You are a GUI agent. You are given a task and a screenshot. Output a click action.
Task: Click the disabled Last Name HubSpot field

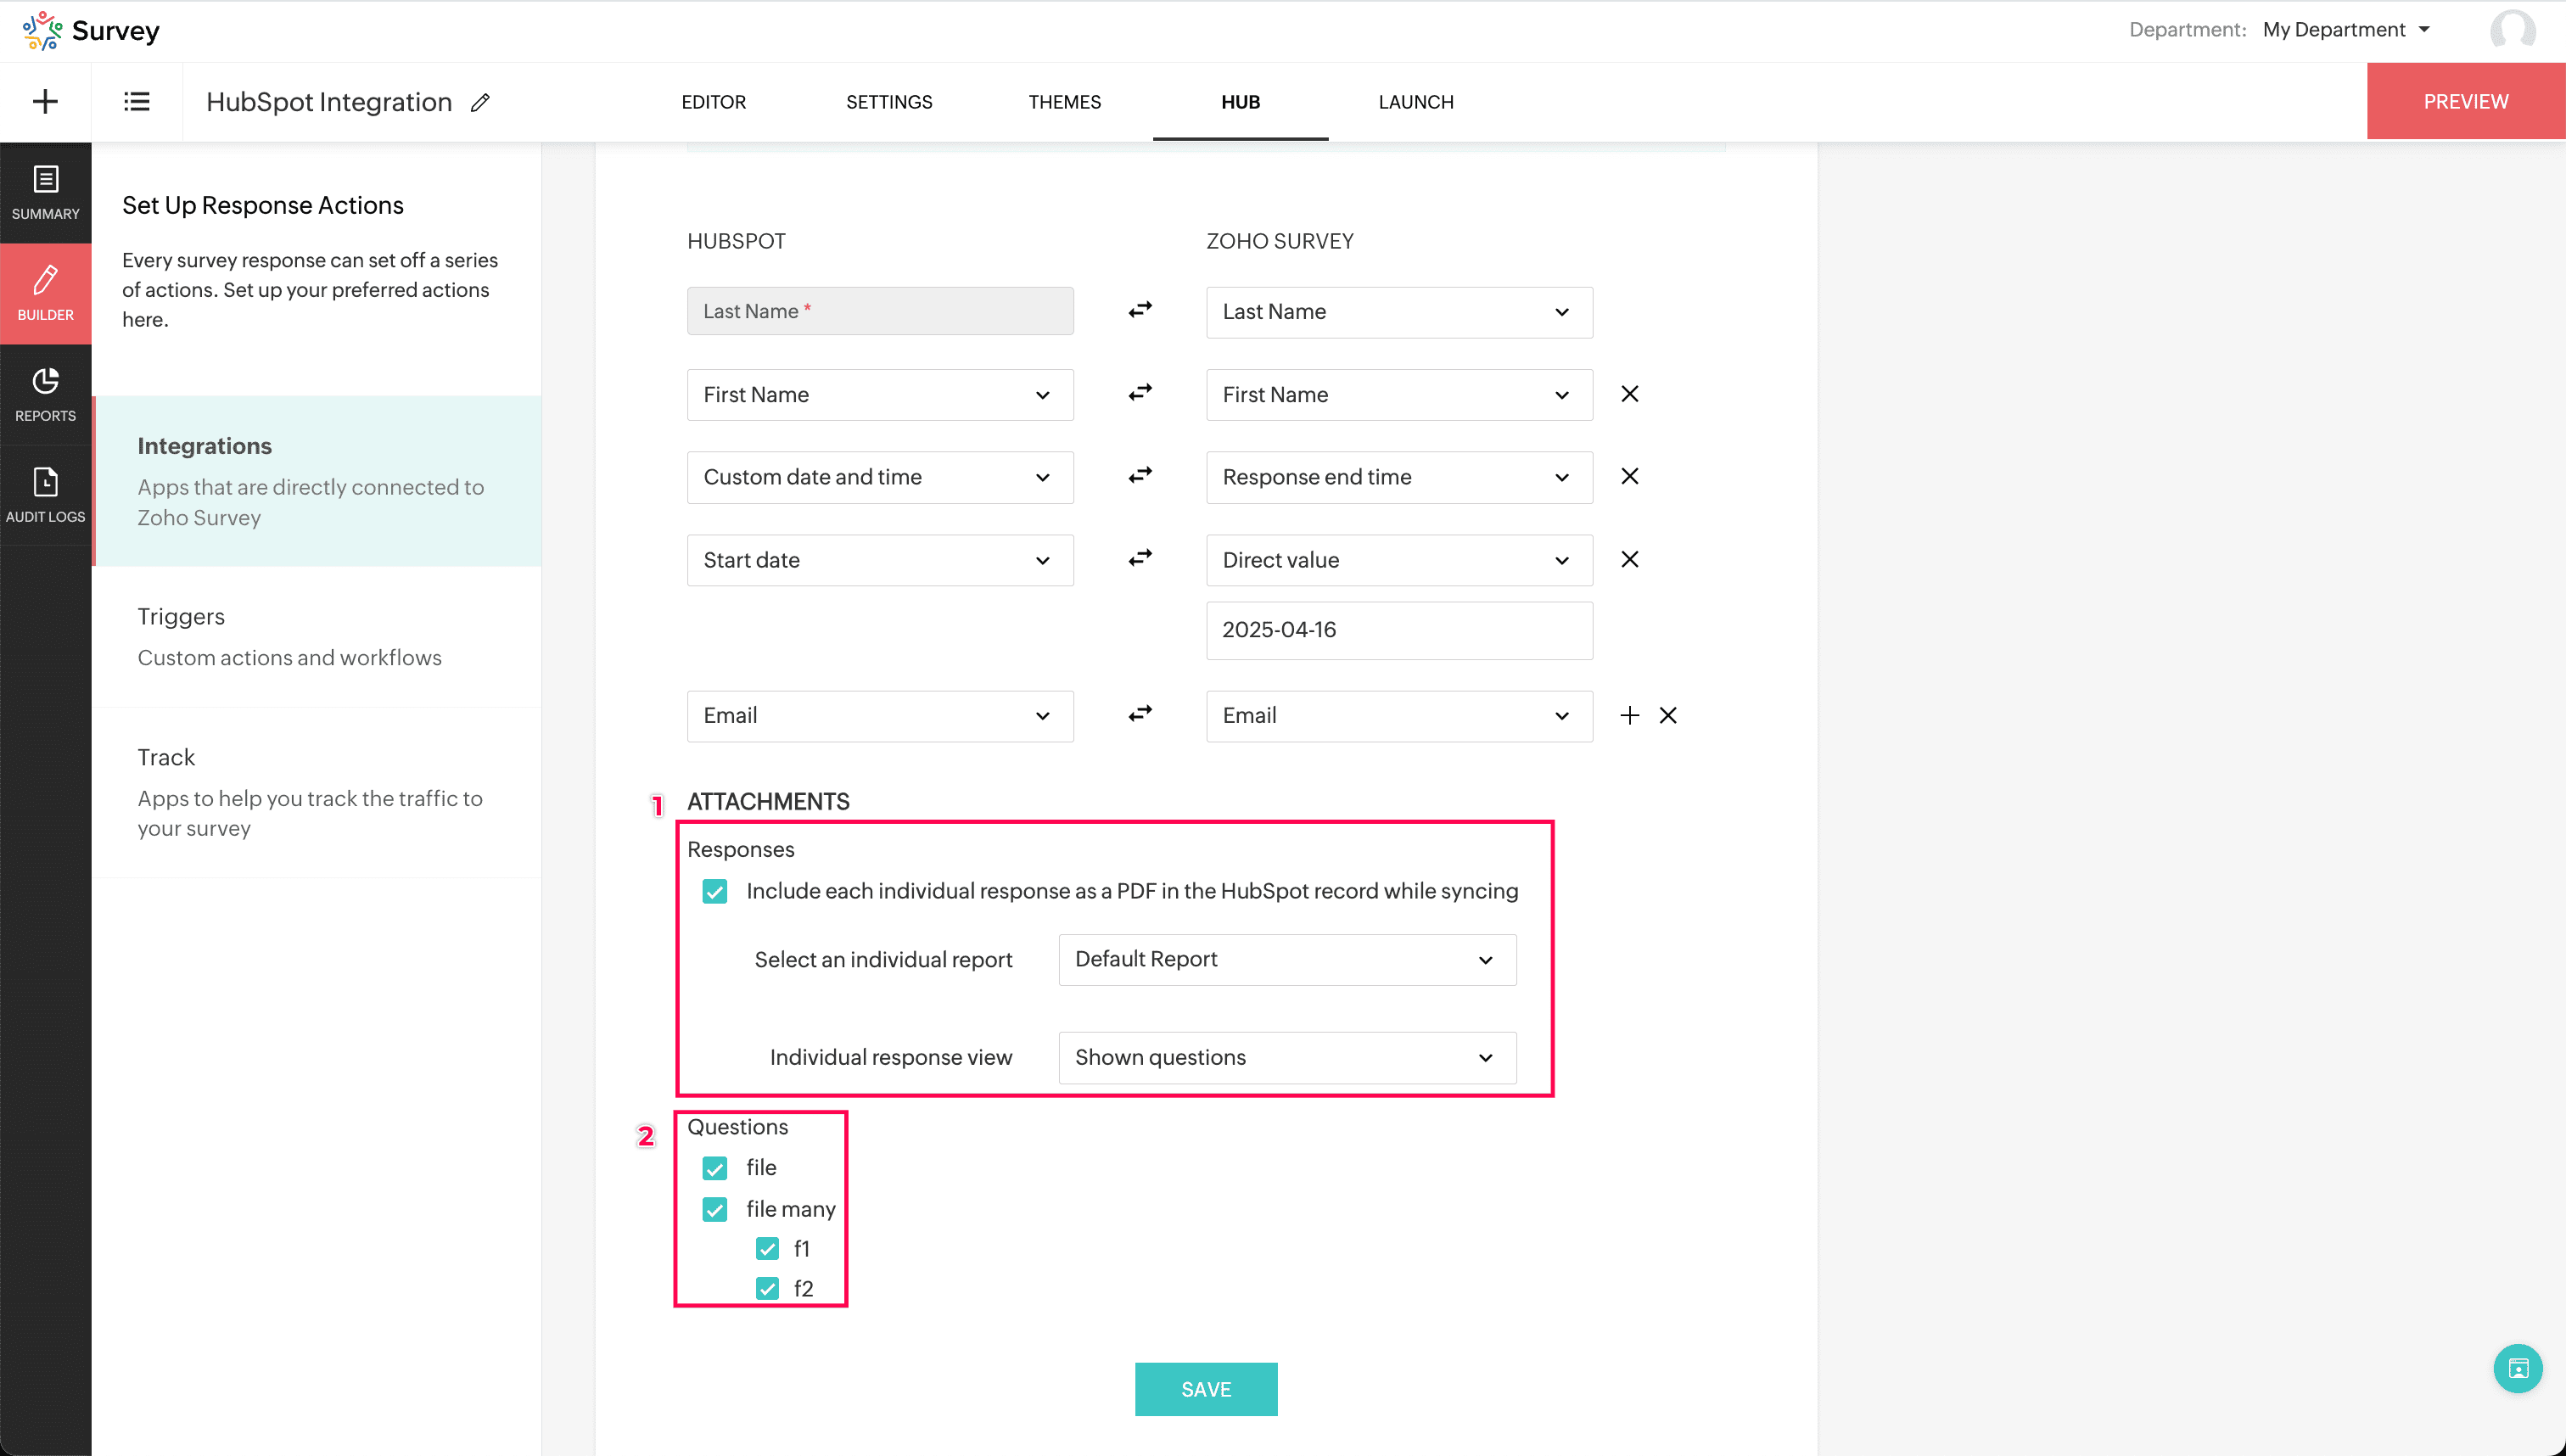click(880, 311)
